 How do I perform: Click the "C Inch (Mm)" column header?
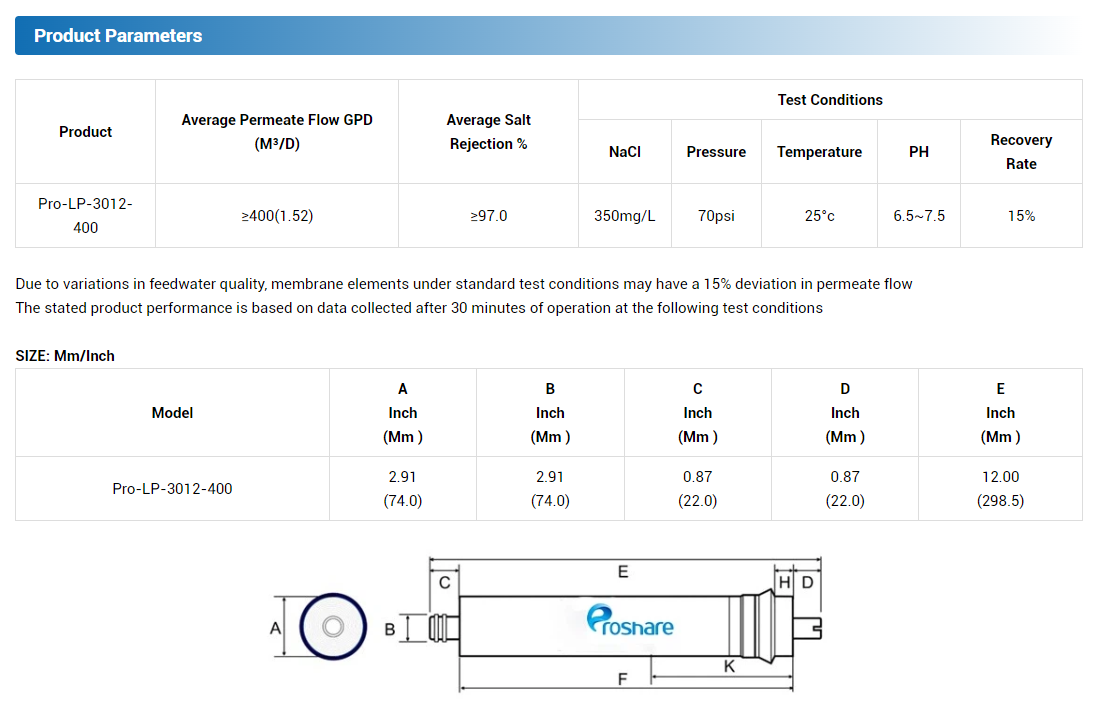[x=698, y=413]
